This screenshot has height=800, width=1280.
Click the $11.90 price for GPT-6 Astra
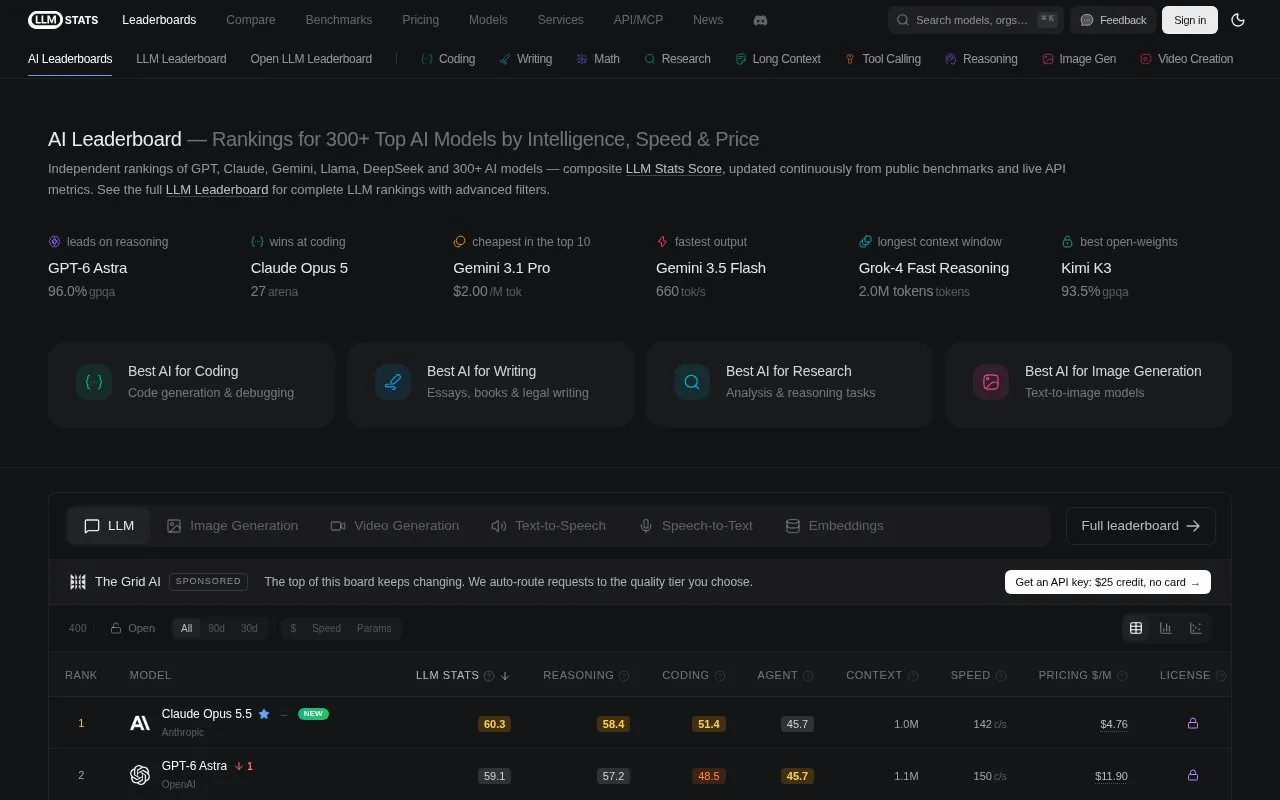[1111, 776]
